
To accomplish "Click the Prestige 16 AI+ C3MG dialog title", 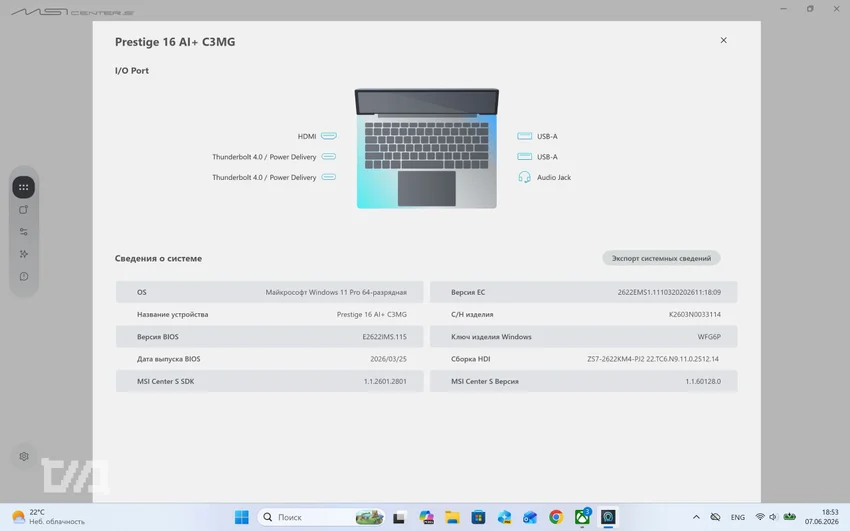I will pyautogui.click(x=175, y=42).
